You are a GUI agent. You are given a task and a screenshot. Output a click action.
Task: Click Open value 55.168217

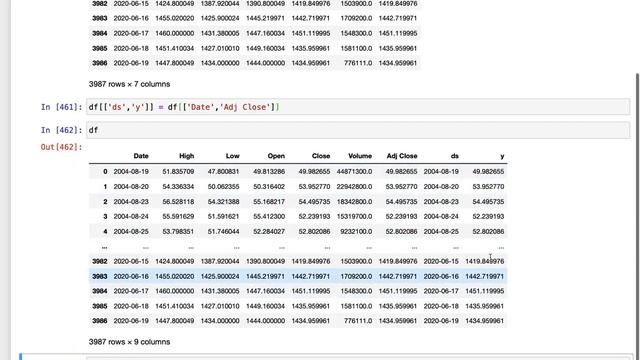coord(269,202)
